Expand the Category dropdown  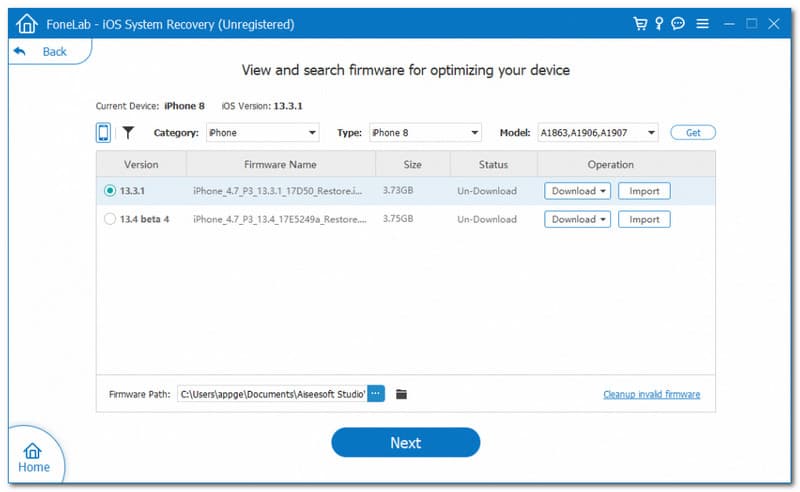coord(263,133)
